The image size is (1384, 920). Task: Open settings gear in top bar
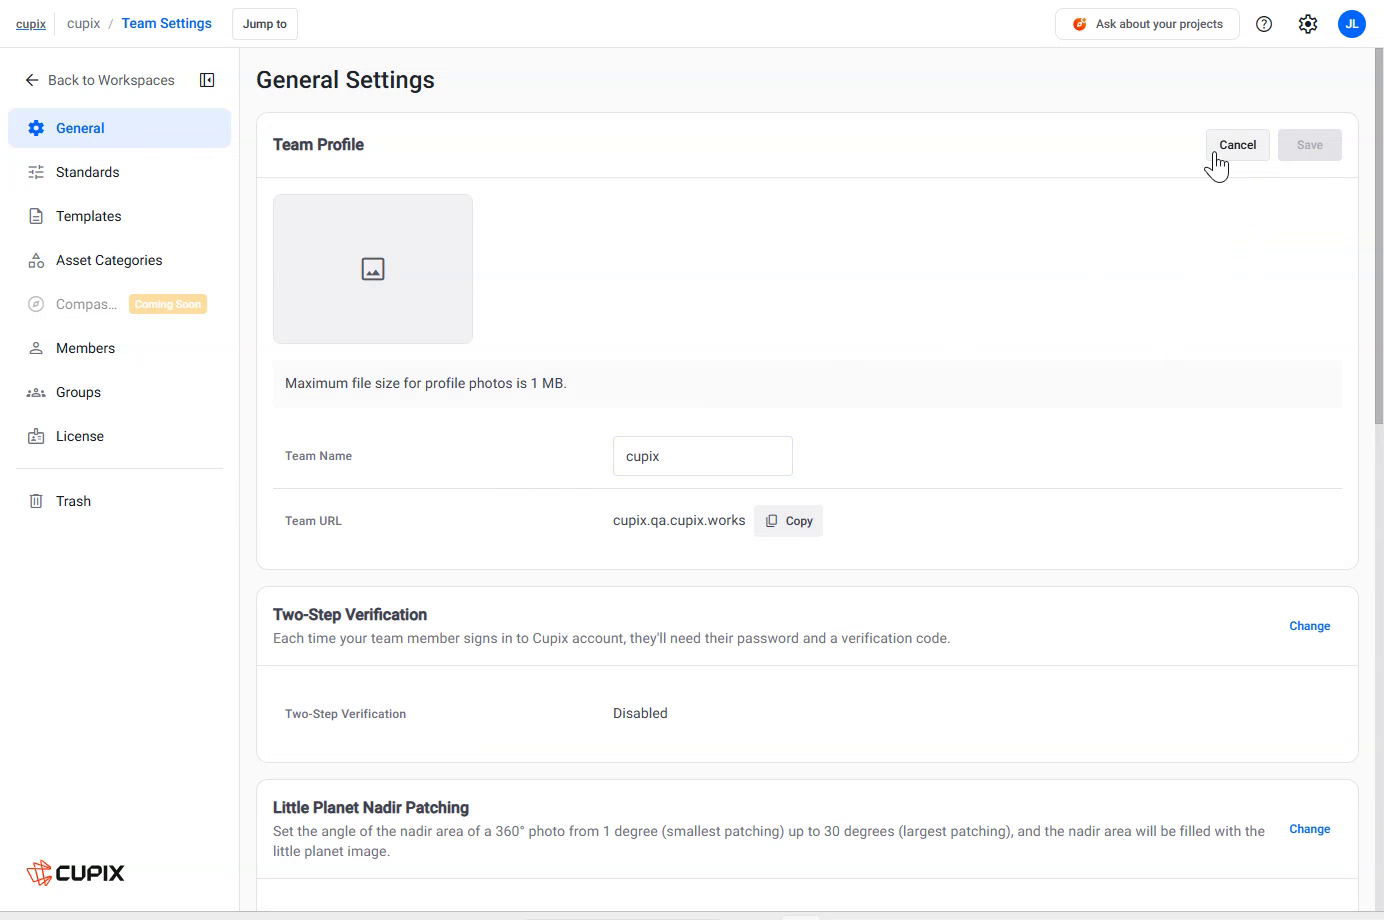[x=1308, y=24]
